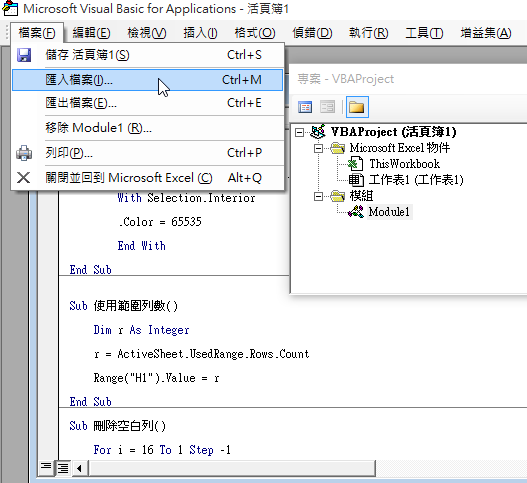
Task: Collapse the 模組 folder node
Action: 318,196
